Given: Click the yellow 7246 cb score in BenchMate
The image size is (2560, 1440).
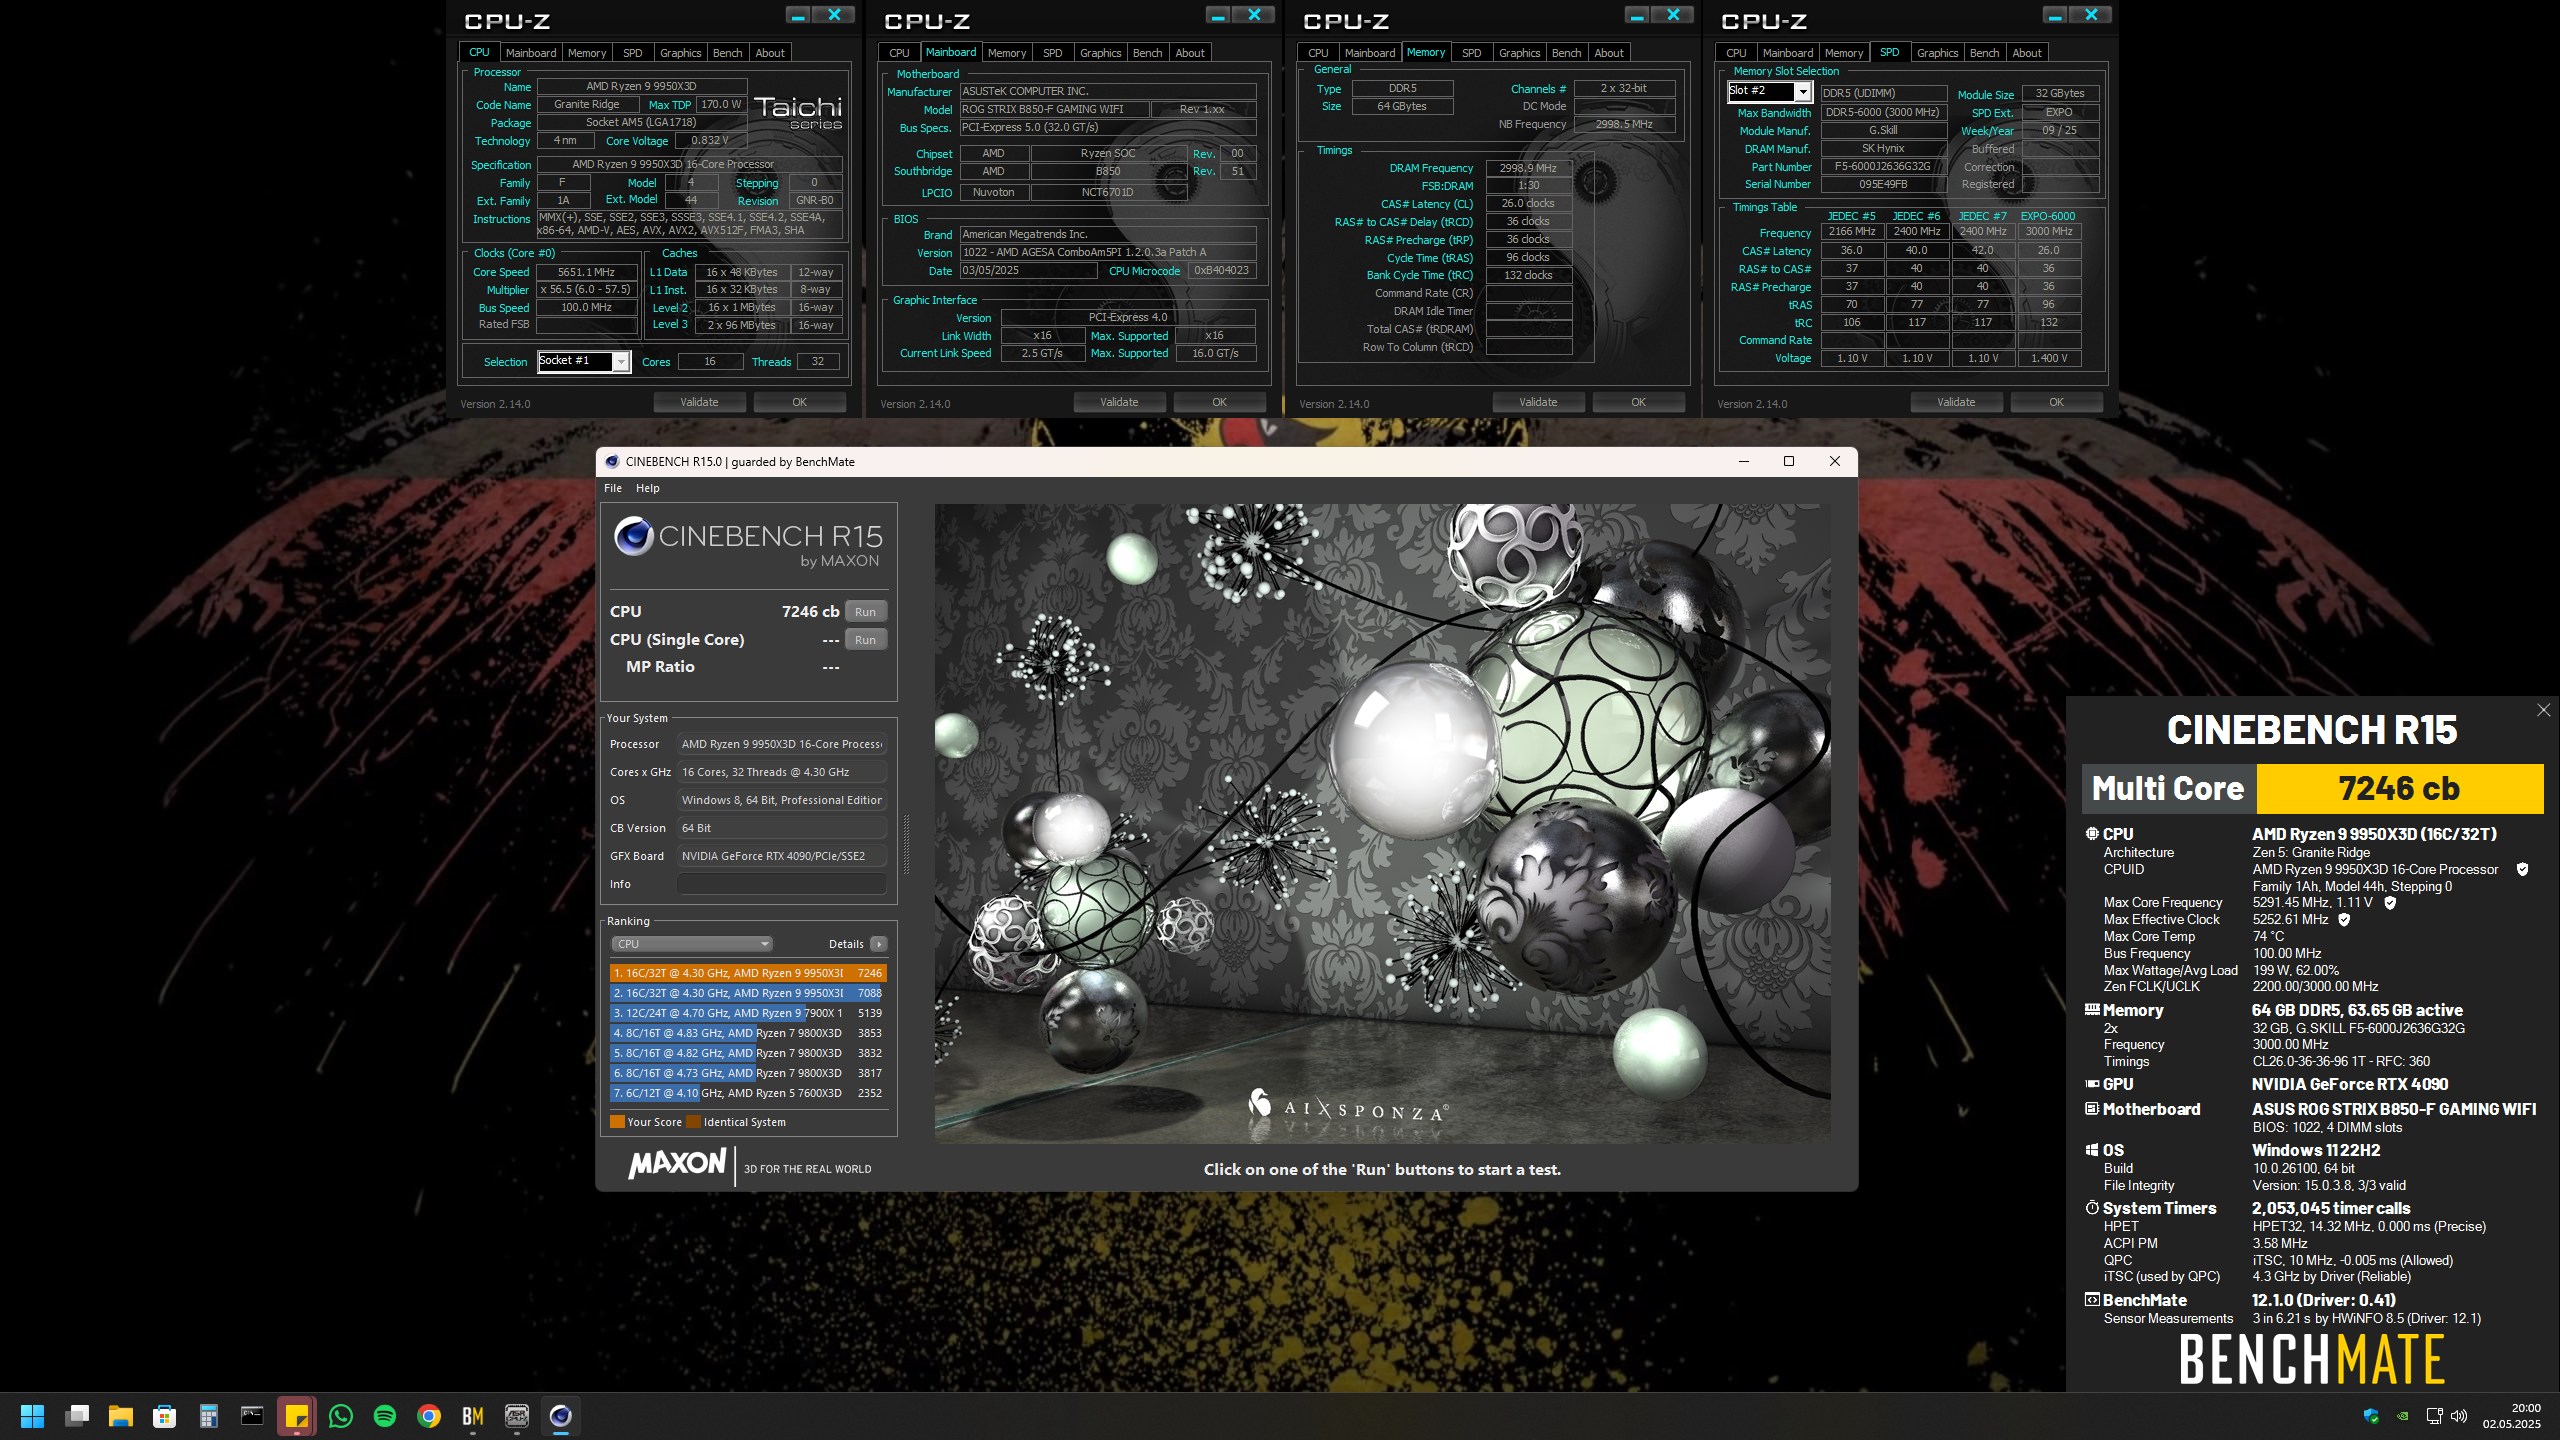Looking at the screenshot, I should point(2399,789).
